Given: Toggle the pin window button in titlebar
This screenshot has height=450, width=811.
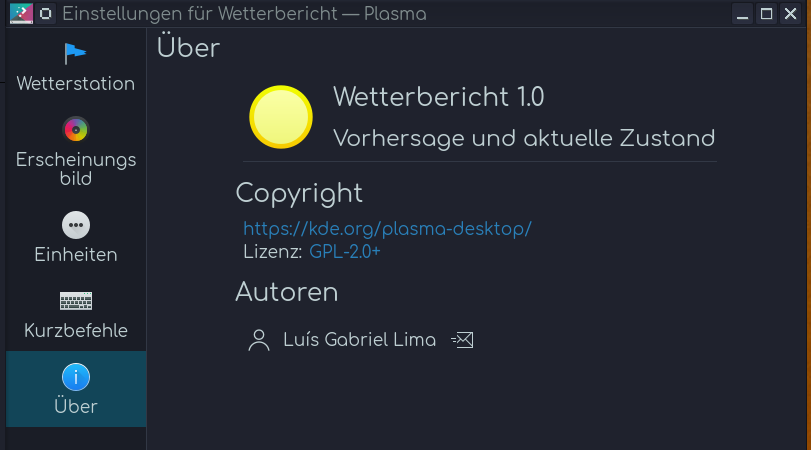Looking at the screenshot, I should pyautogui.click(x=46, y=13).
